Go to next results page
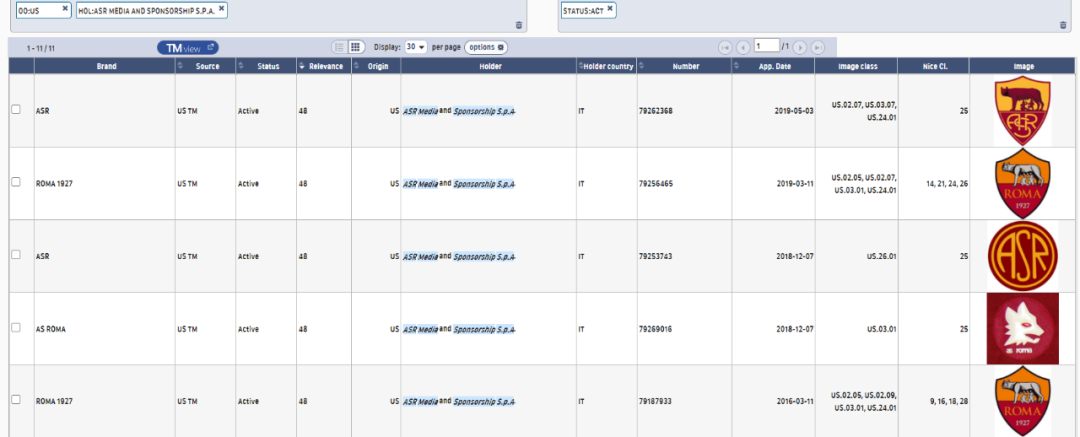1080x437 pixels. pyautogui.click(x=800, y=47)
